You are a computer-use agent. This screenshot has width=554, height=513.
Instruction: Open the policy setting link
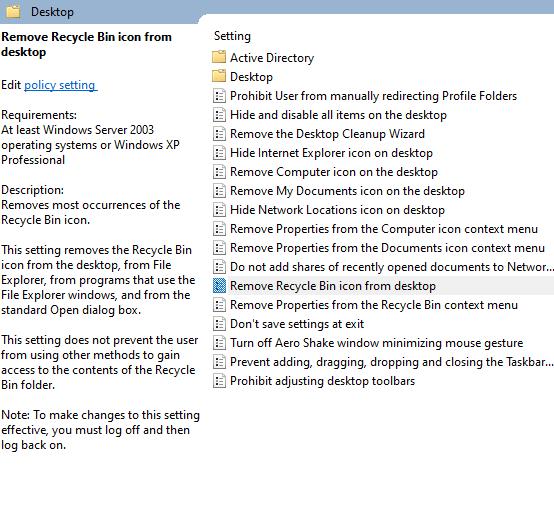(x=60, y=85)
